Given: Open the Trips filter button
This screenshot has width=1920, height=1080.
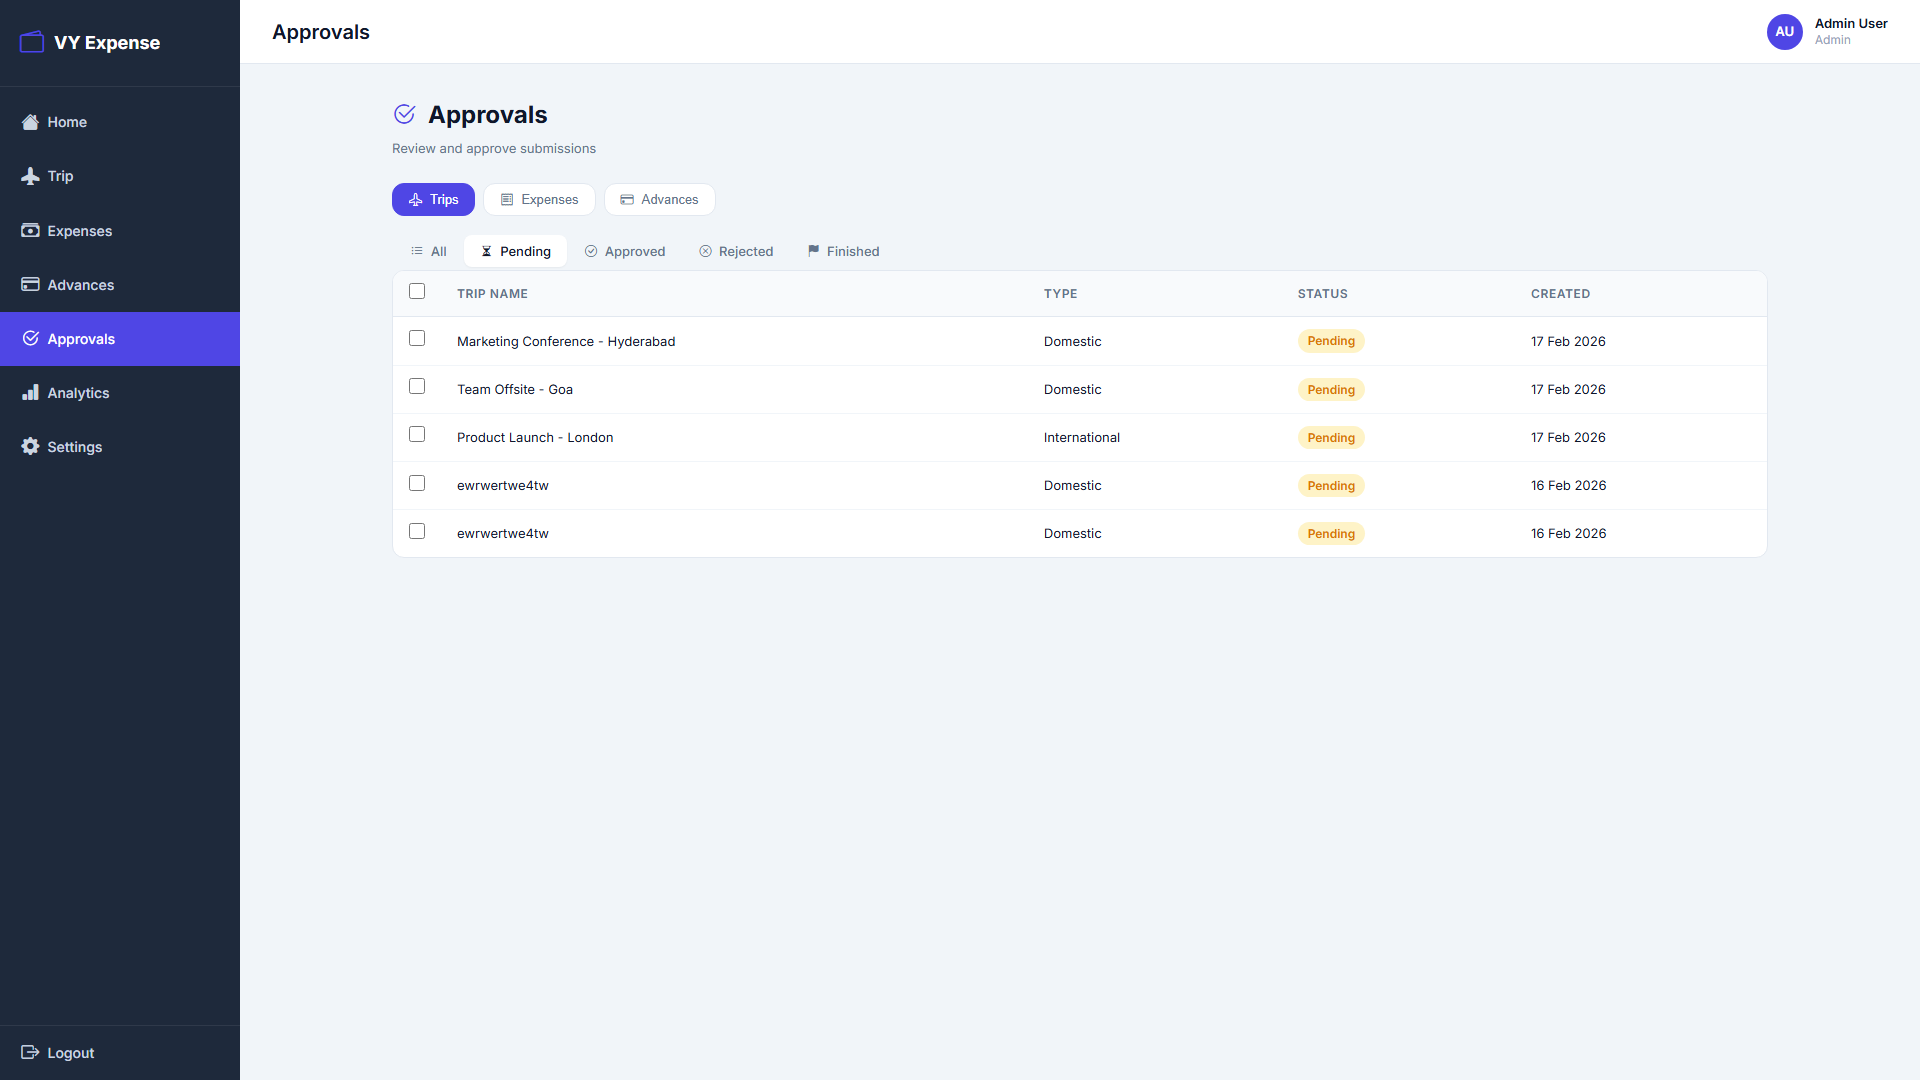Looking at the screenshot, I should [433, 199].
